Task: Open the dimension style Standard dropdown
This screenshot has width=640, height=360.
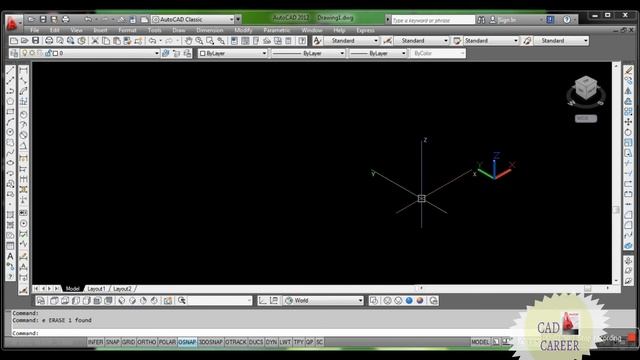Action: [422, 41]
